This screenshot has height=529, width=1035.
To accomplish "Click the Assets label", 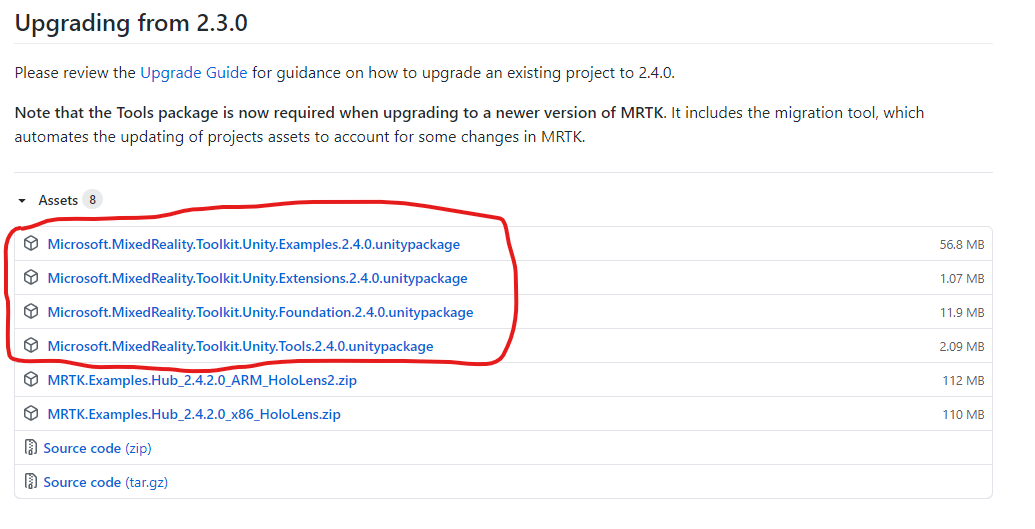I will (58, 200).
